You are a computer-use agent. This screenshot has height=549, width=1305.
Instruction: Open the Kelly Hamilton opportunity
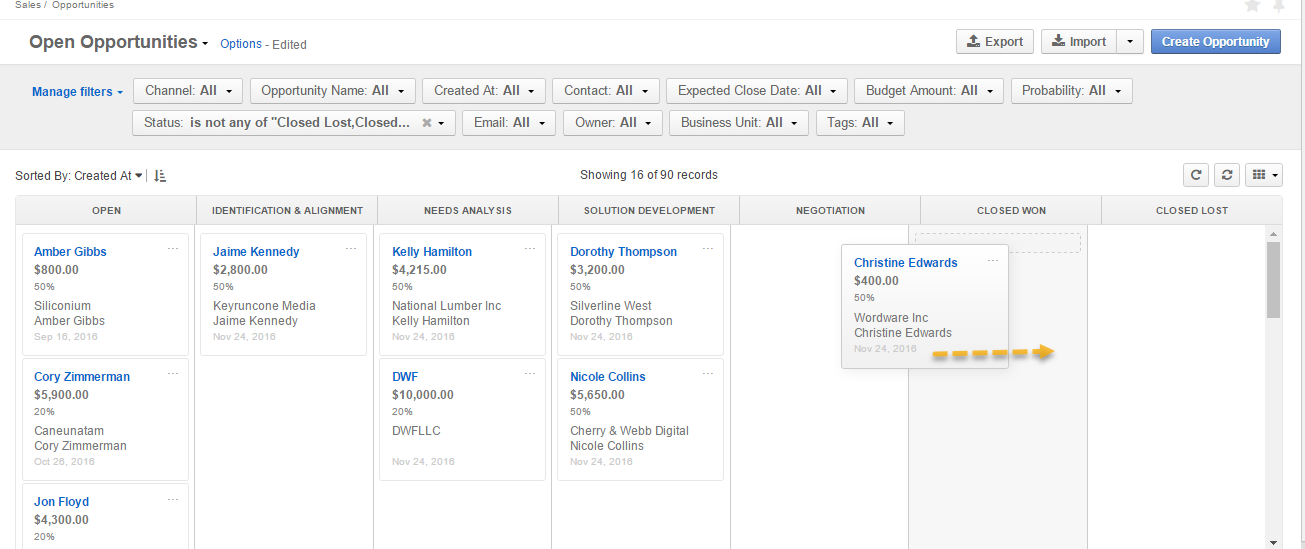(x=432, y=252)
